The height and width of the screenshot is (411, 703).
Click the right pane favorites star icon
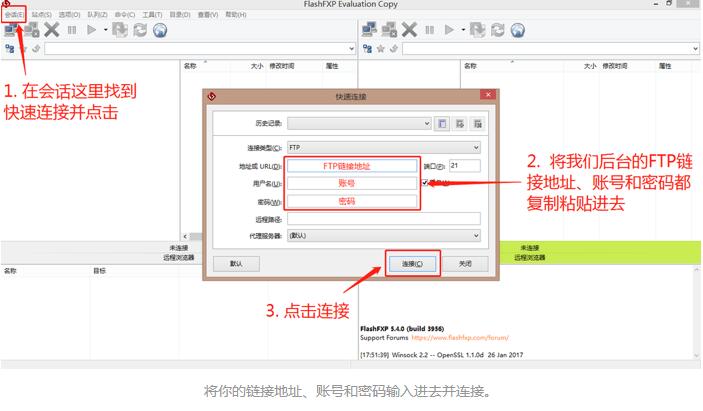(x=381, y=48)
